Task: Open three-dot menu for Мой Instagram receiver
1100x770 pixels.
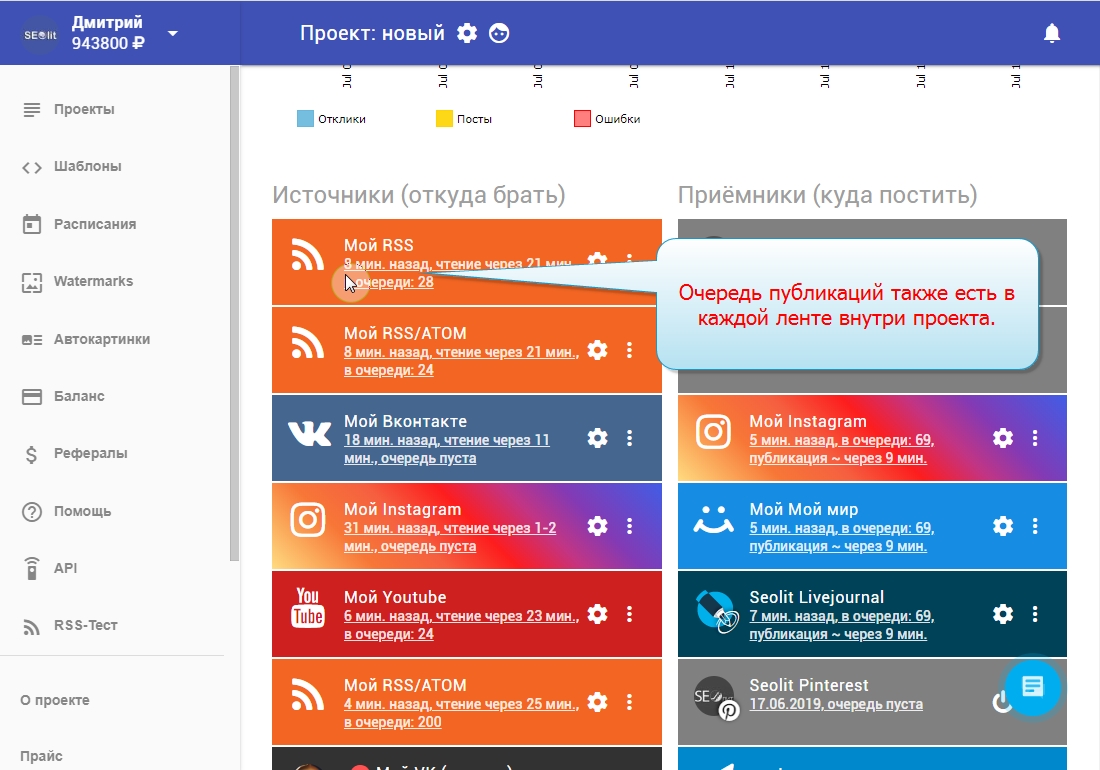Action: (1035, 438)
